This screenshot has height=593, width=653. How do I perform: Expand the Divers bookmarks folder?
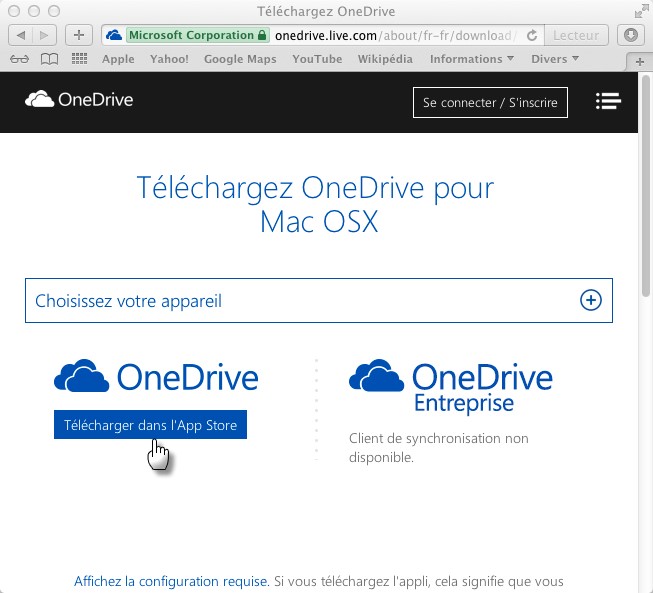(x=554, y=59)
